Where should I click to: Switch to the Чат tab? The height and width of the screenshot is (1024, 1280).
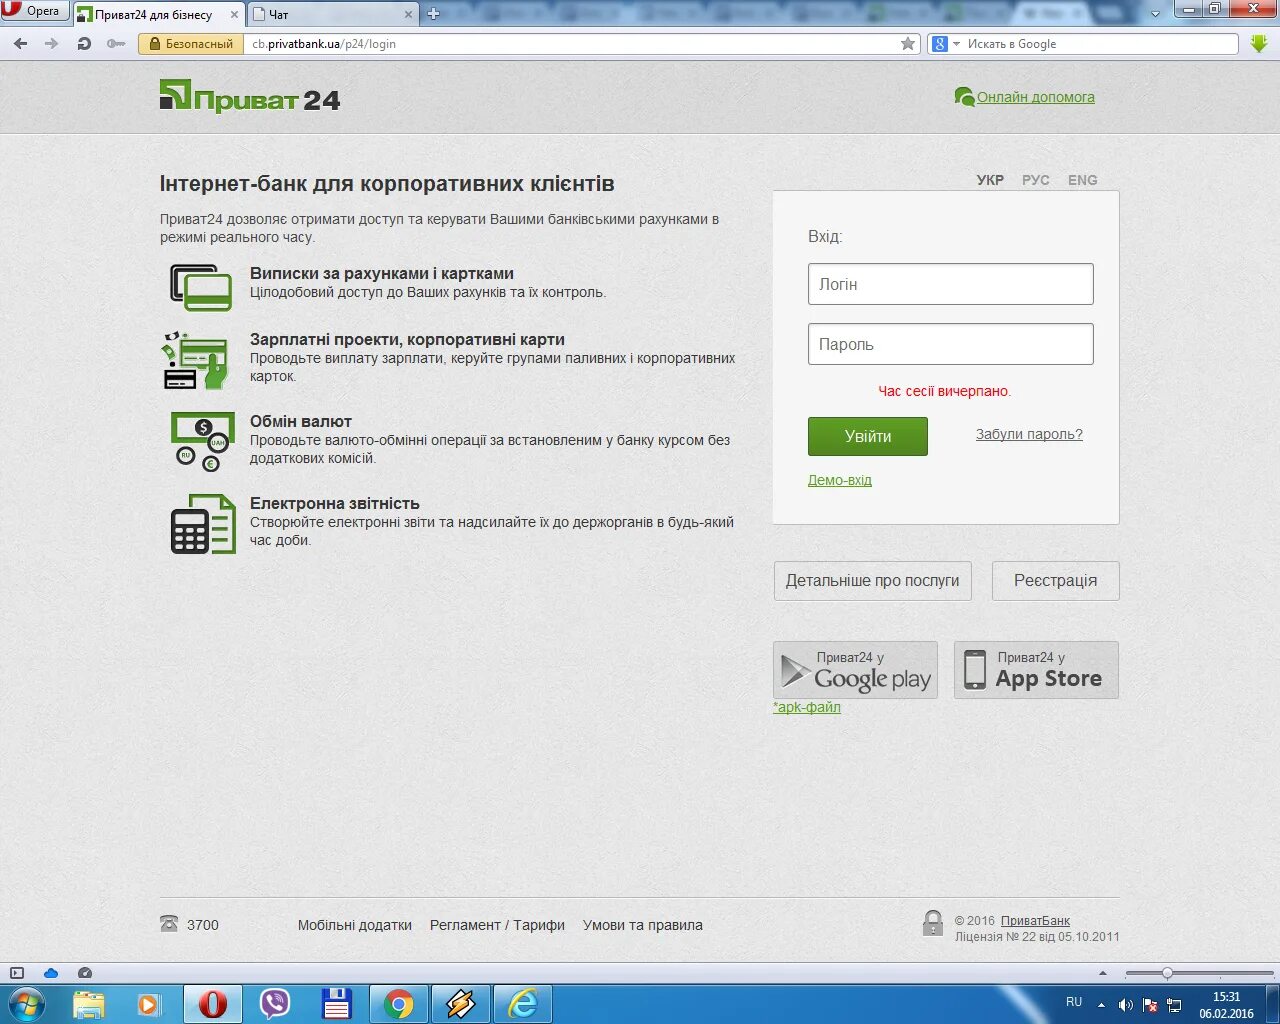coord(333,14)
